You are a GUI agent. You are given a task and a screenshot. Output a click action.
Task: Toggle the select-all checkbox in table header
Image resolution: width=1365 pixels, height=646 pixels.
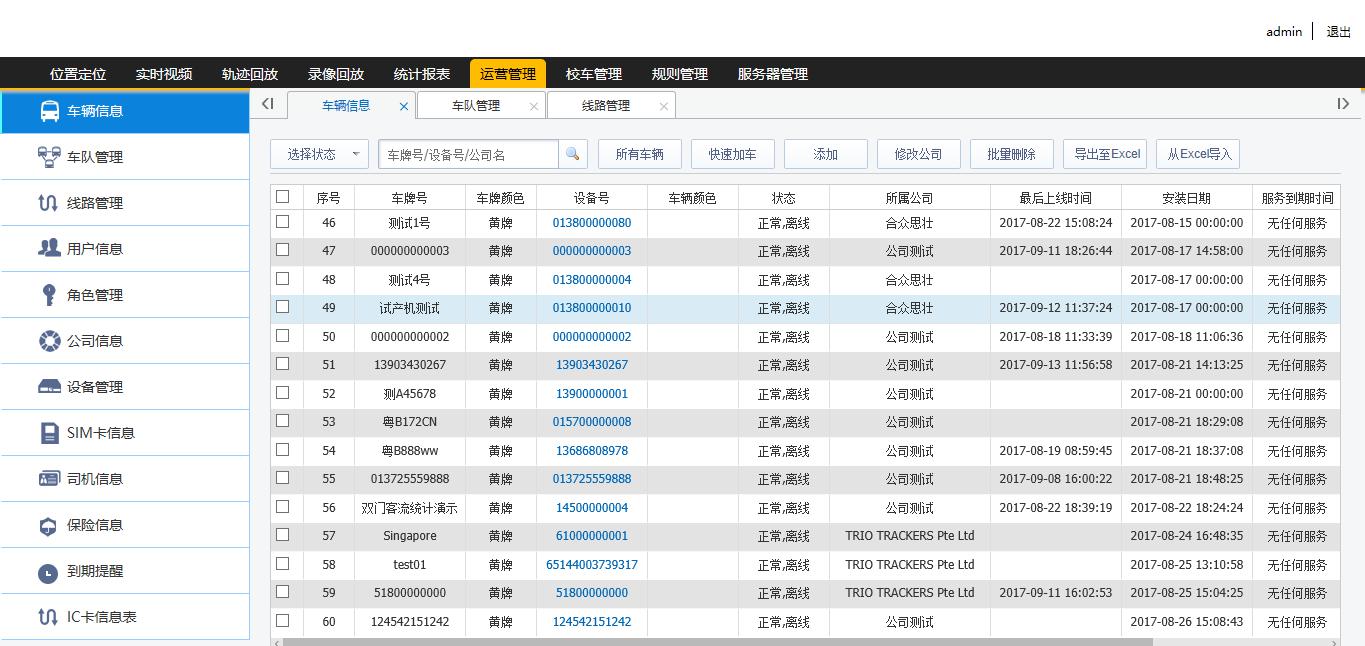282,197
